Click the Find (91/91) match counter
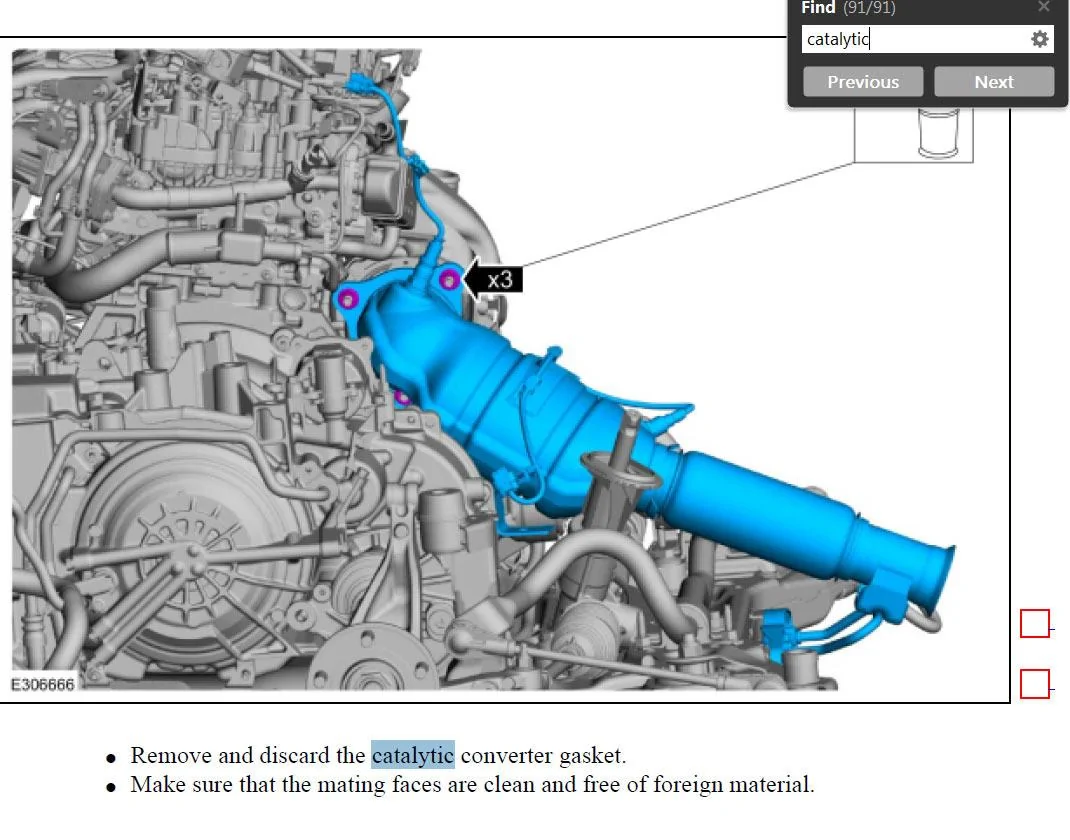Screen dimensions: 1070x840 (869, 8)
